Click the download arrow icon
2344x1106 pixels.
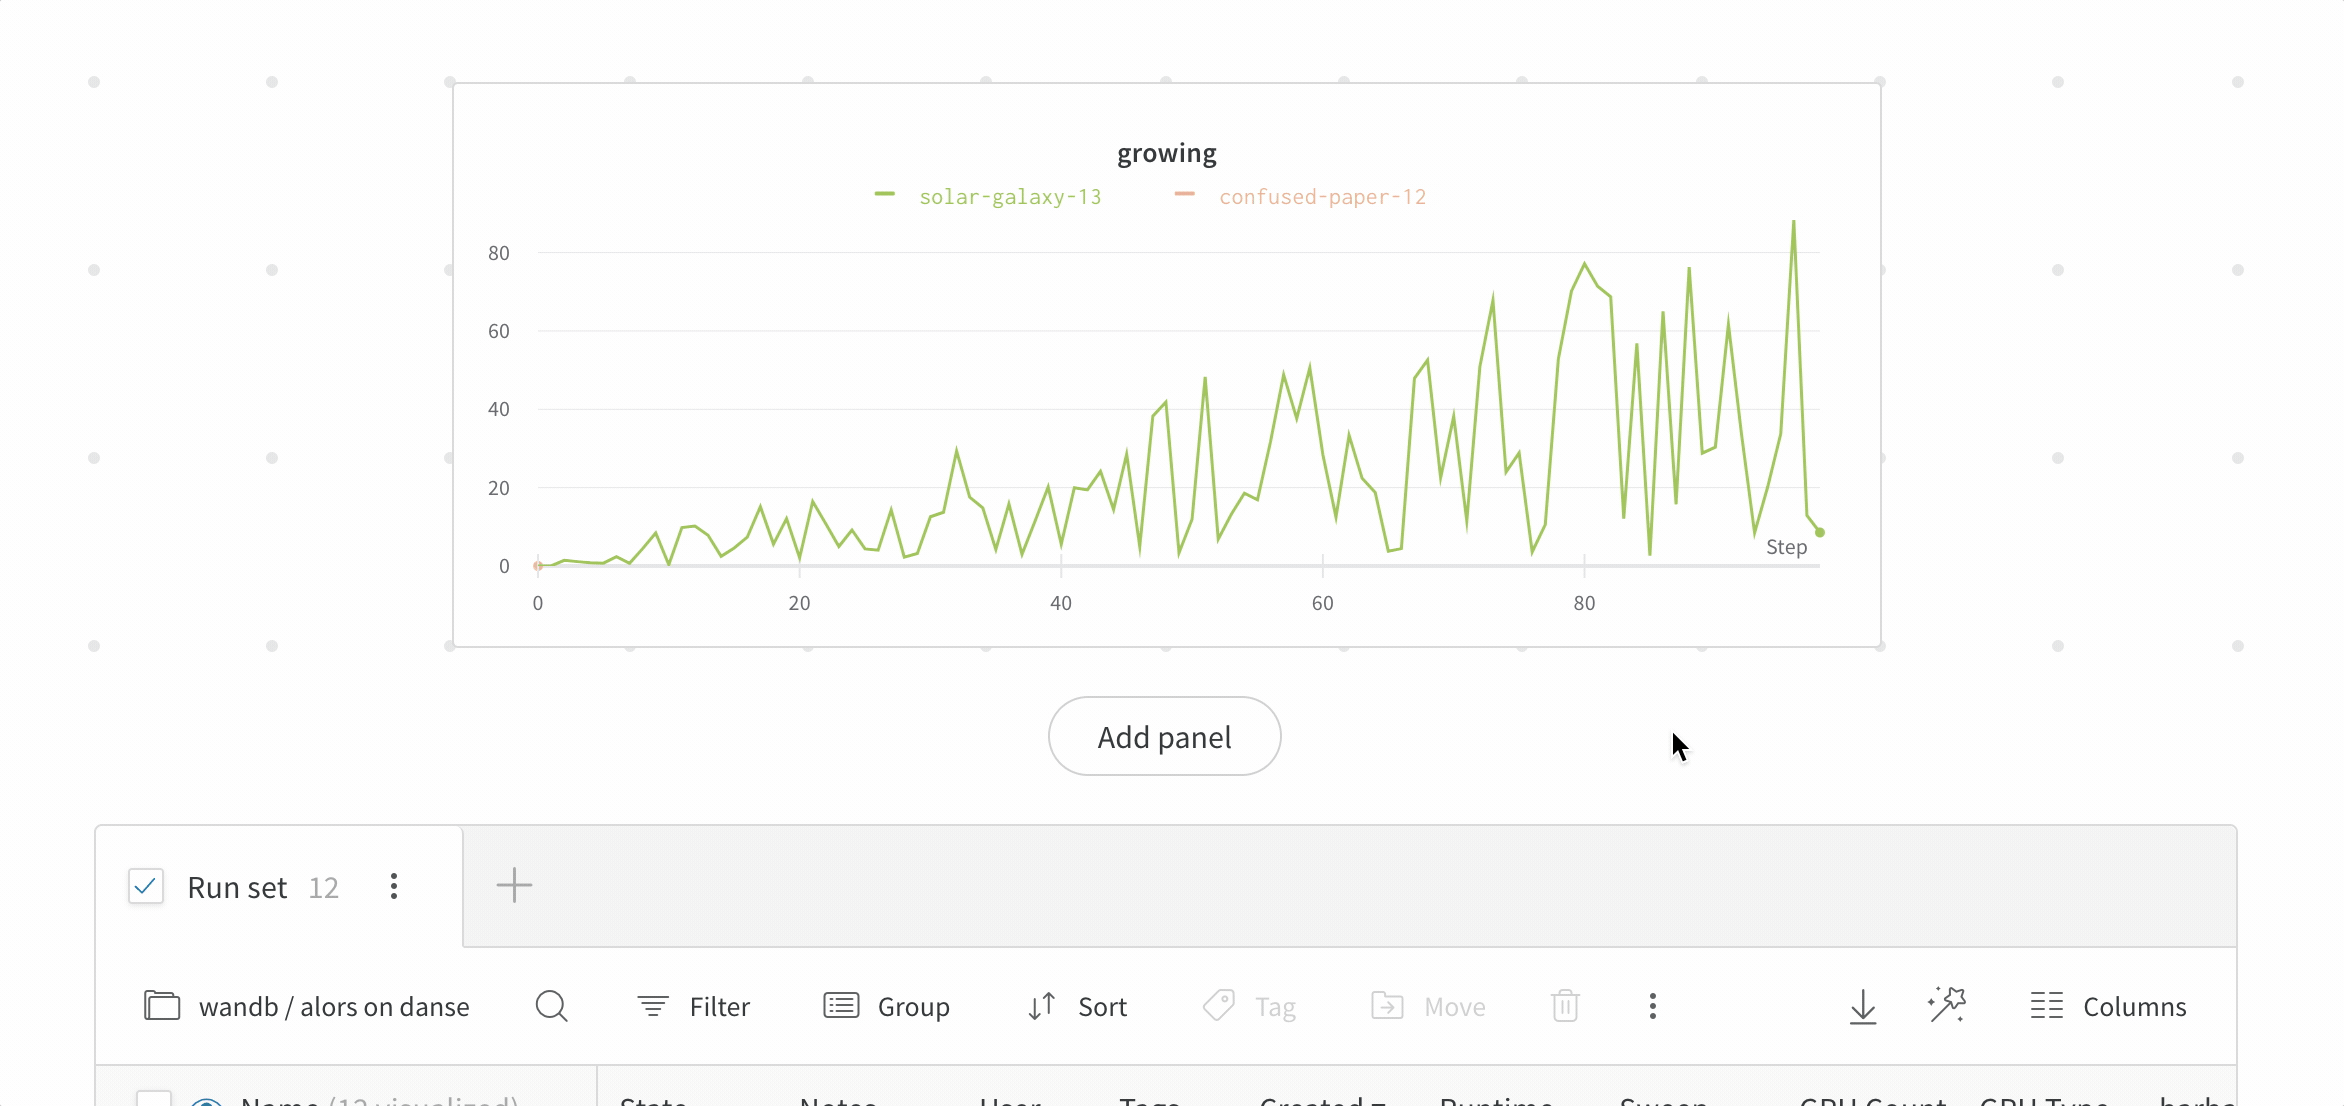[1862, 1006]
